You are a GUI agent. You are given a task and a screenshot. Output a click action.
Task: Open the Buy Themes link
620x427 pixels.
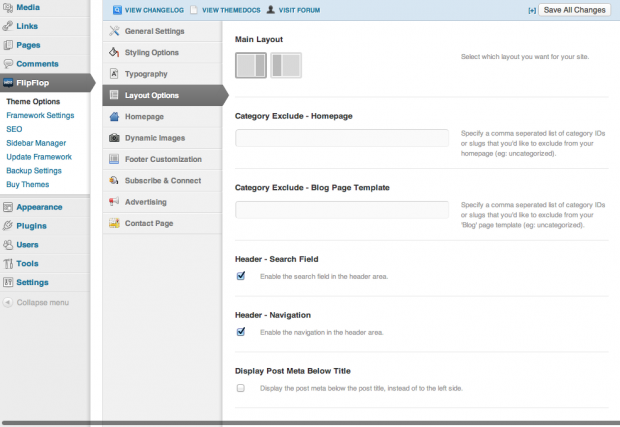point(28,185)
